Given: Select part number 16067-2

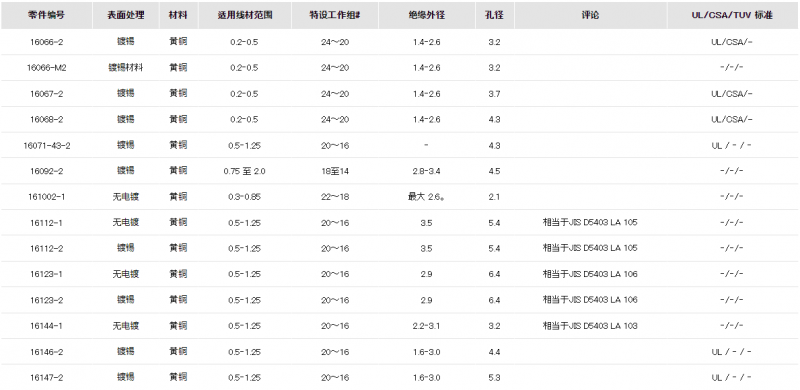Looking at the screenshot, I should click(x=46, y=94).
